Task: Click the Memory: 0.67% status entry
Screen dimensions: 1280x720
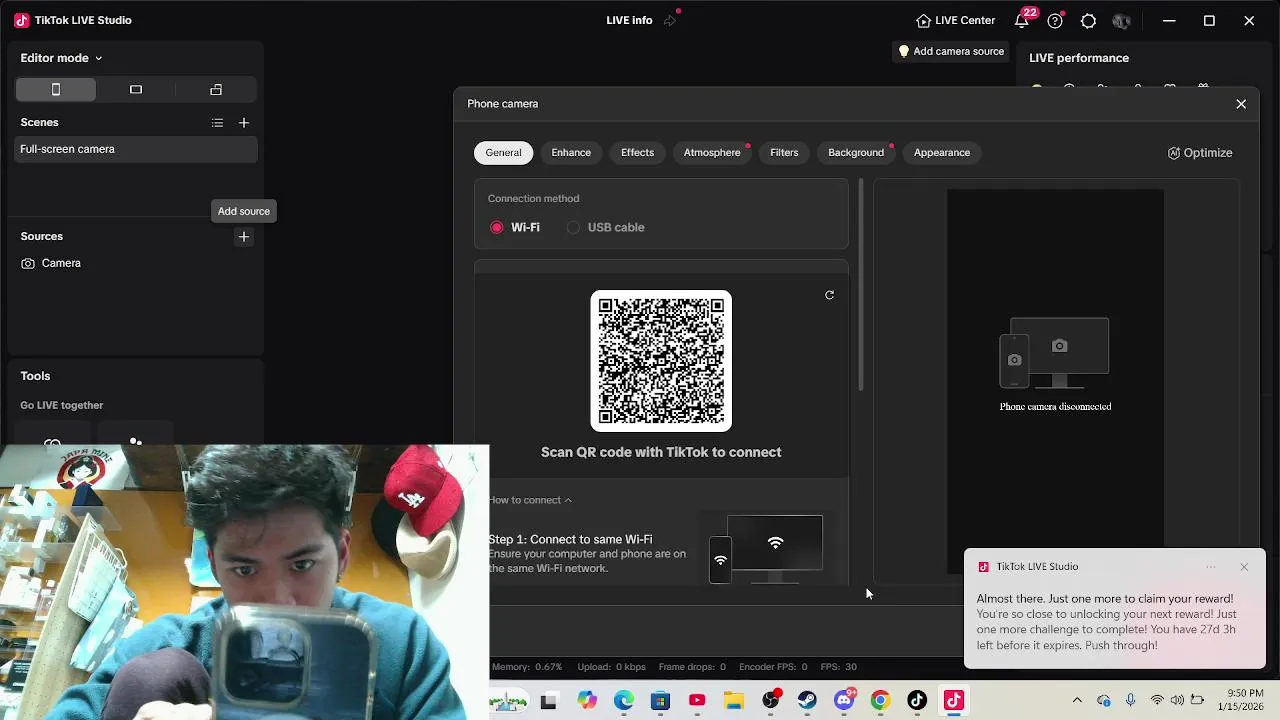Action: click(527, 667)
